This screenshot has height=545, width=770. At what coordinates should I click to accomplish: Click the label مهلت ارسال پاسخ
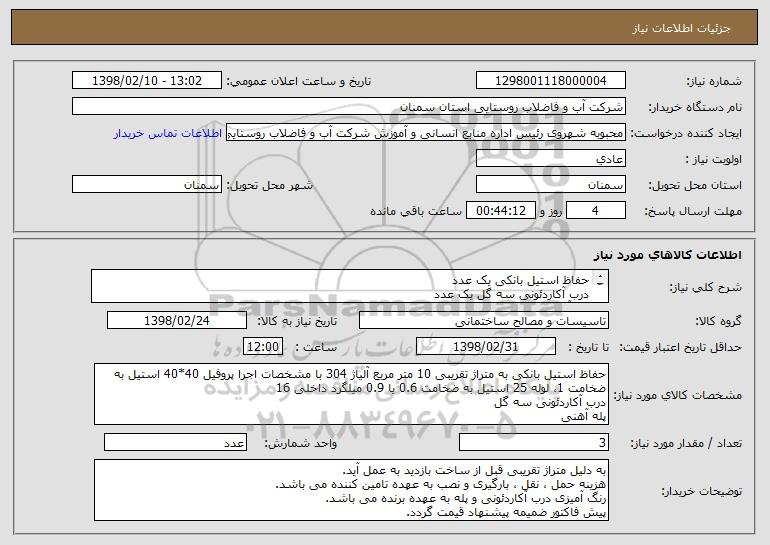pos(693,211)
